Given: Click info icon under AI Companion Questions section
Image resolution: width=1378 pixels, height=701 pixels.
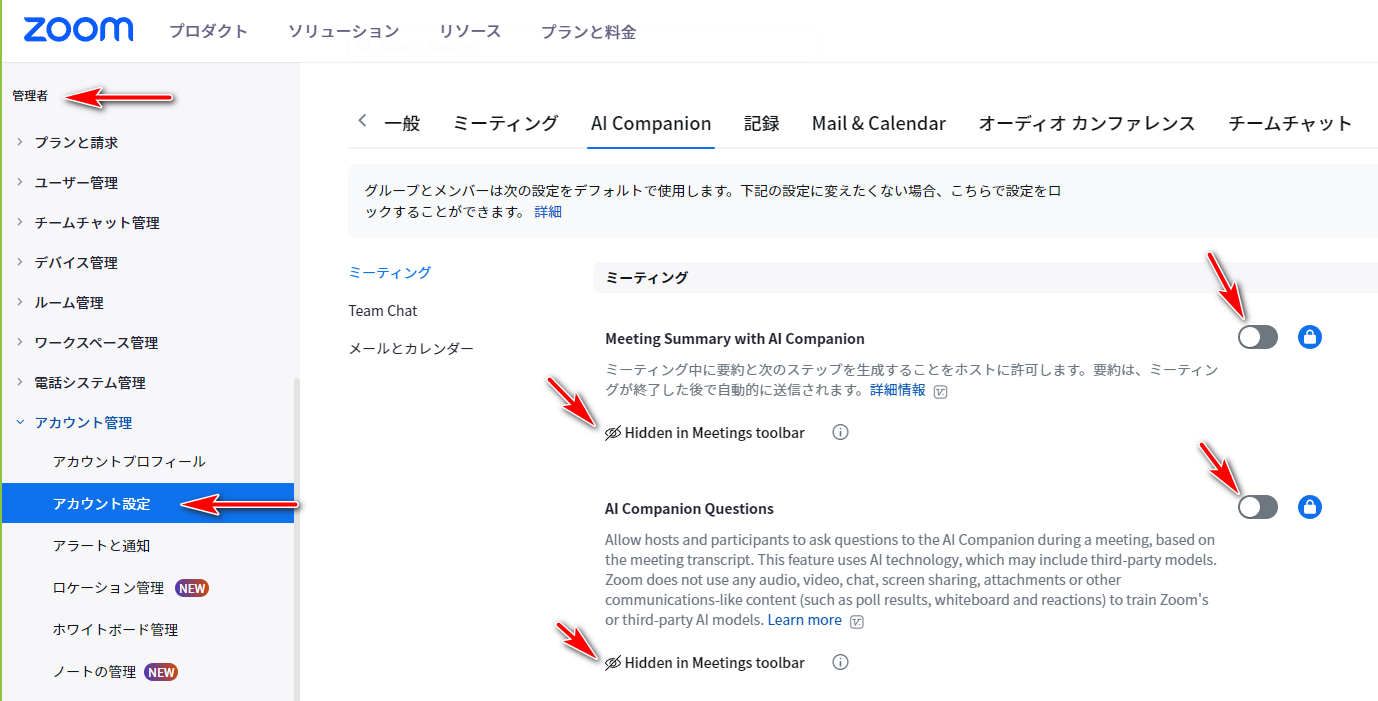Looking at the screenshot, I should click(x=840, y=662).
